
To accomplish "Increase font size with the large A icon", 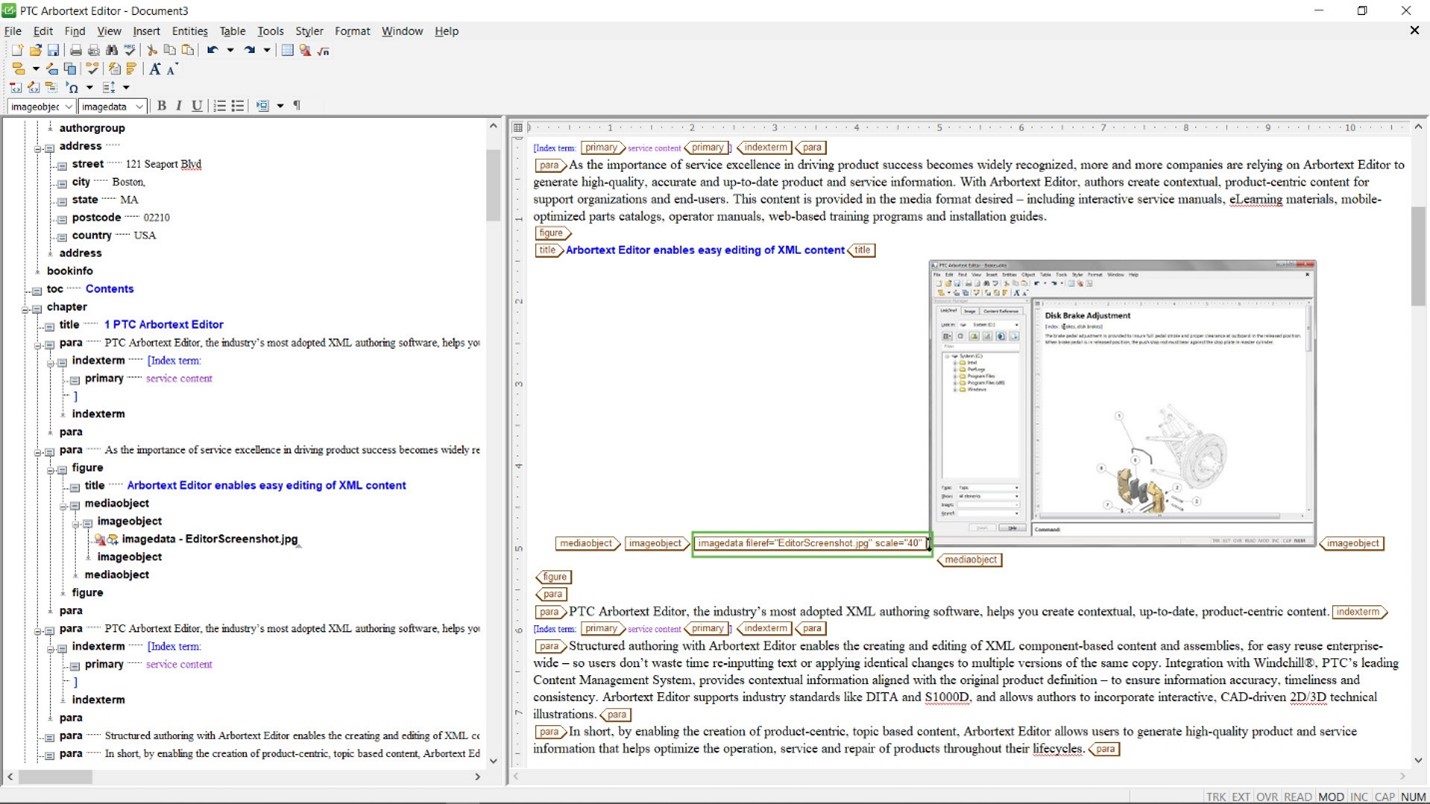I will (x=155, y=69).
